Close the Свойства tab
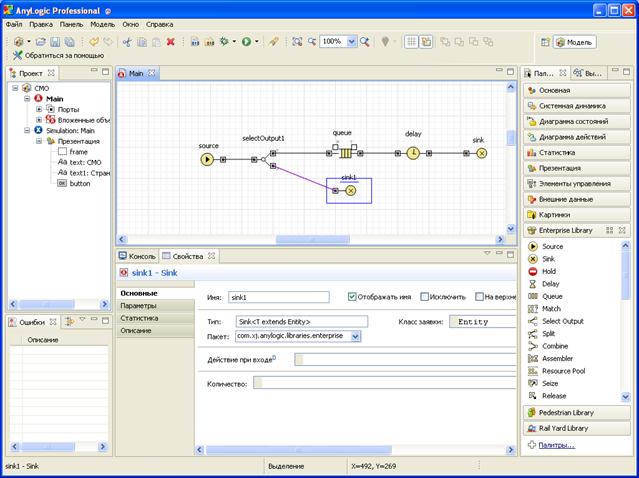The width and height of the screenshot is (639, 478). [x=211, y=256]
